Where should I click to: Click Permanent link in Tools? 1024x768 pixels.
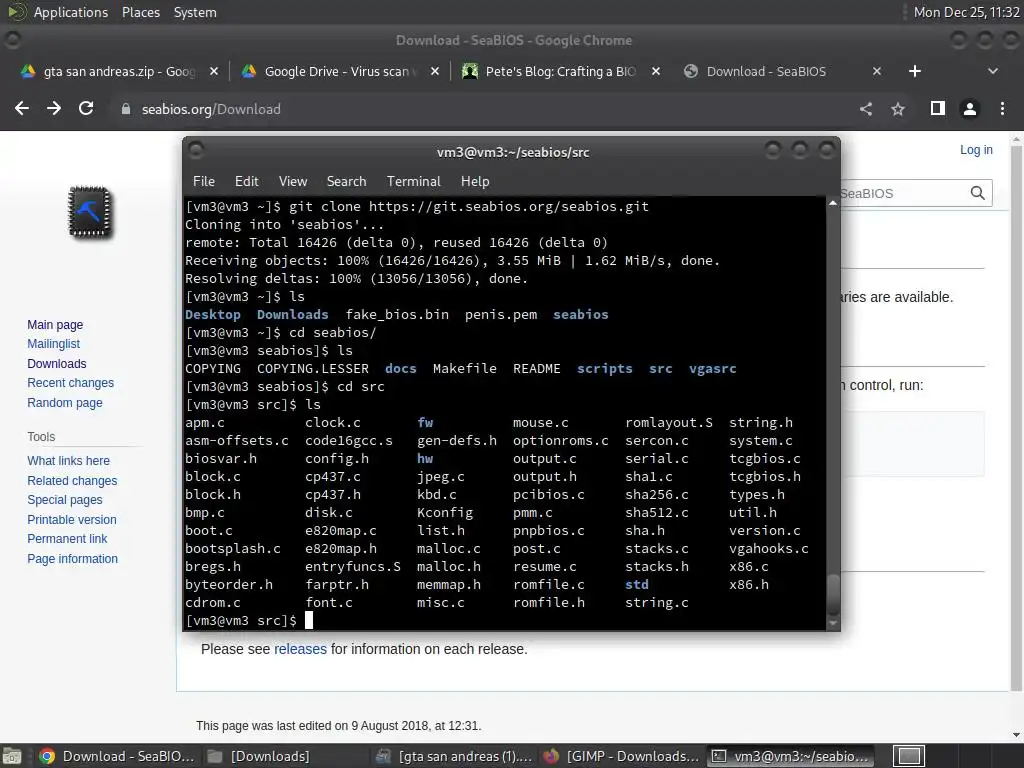click(x=67, y=539)
